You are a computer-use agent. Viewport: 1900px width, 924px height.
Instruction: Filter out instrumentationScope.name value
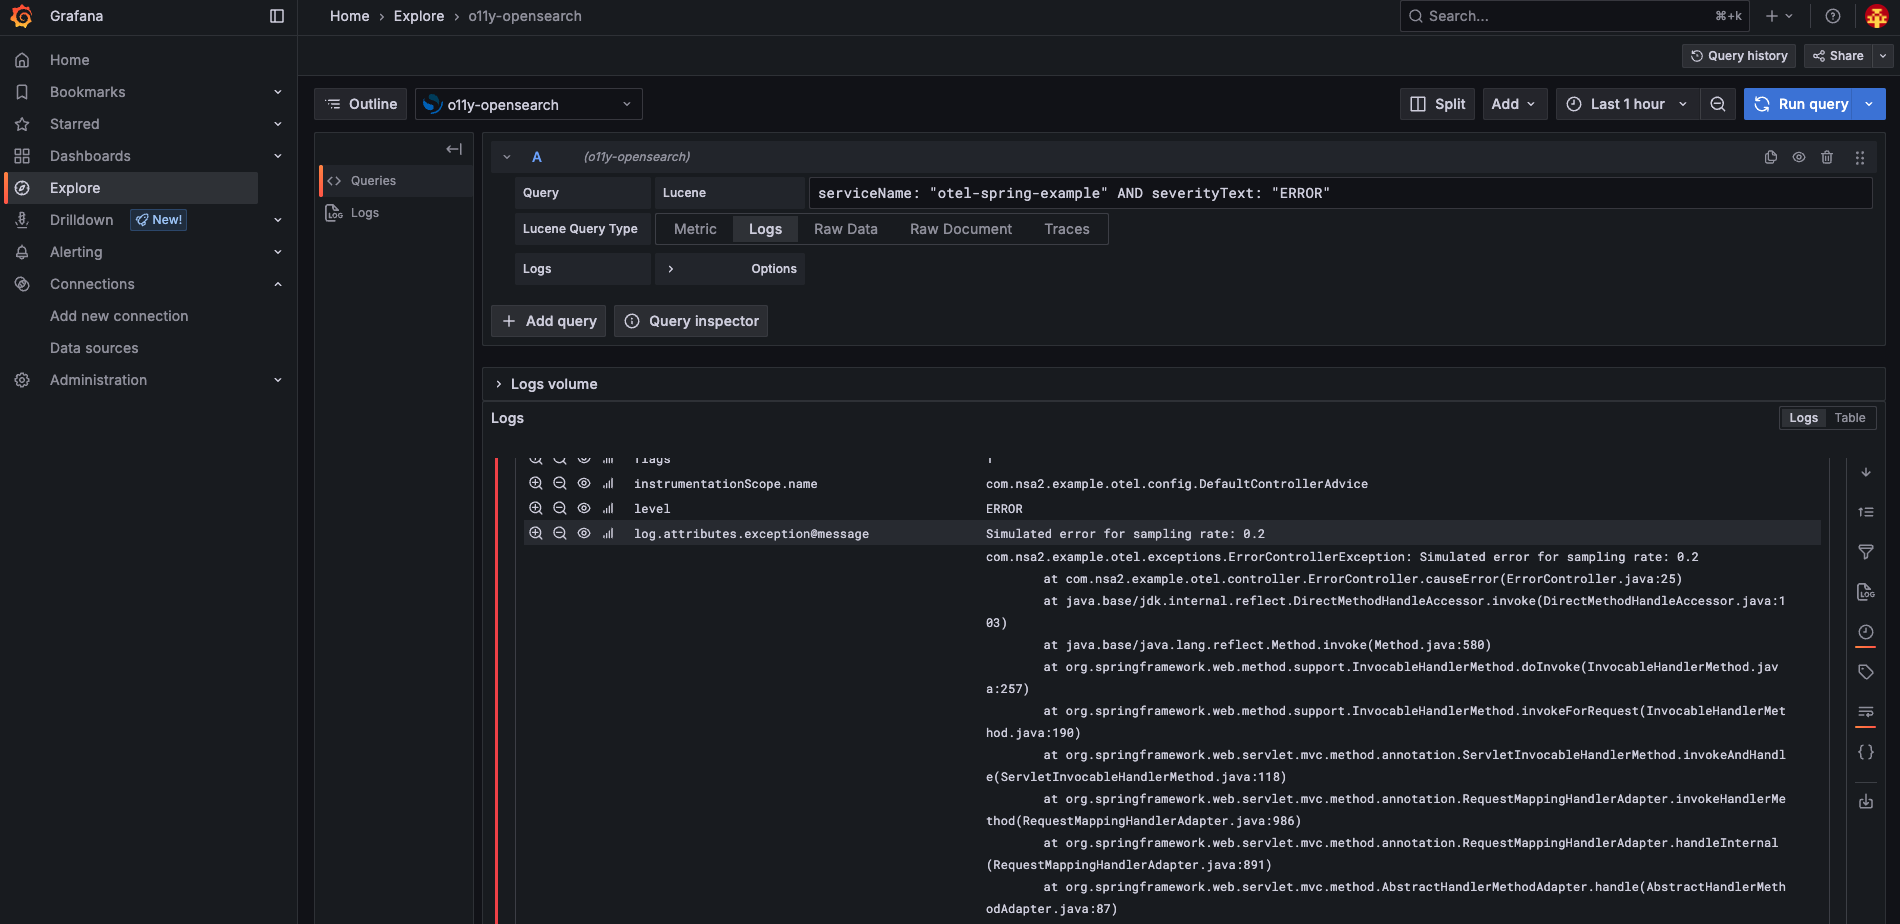(x=560, y=483)
